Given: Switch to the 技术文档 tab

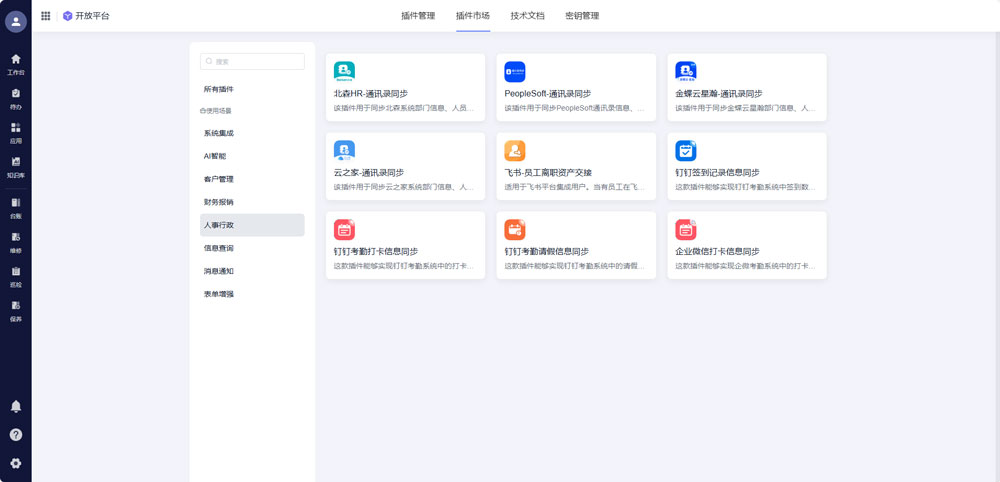Looking at the screenshot, I should pos(527,16).
